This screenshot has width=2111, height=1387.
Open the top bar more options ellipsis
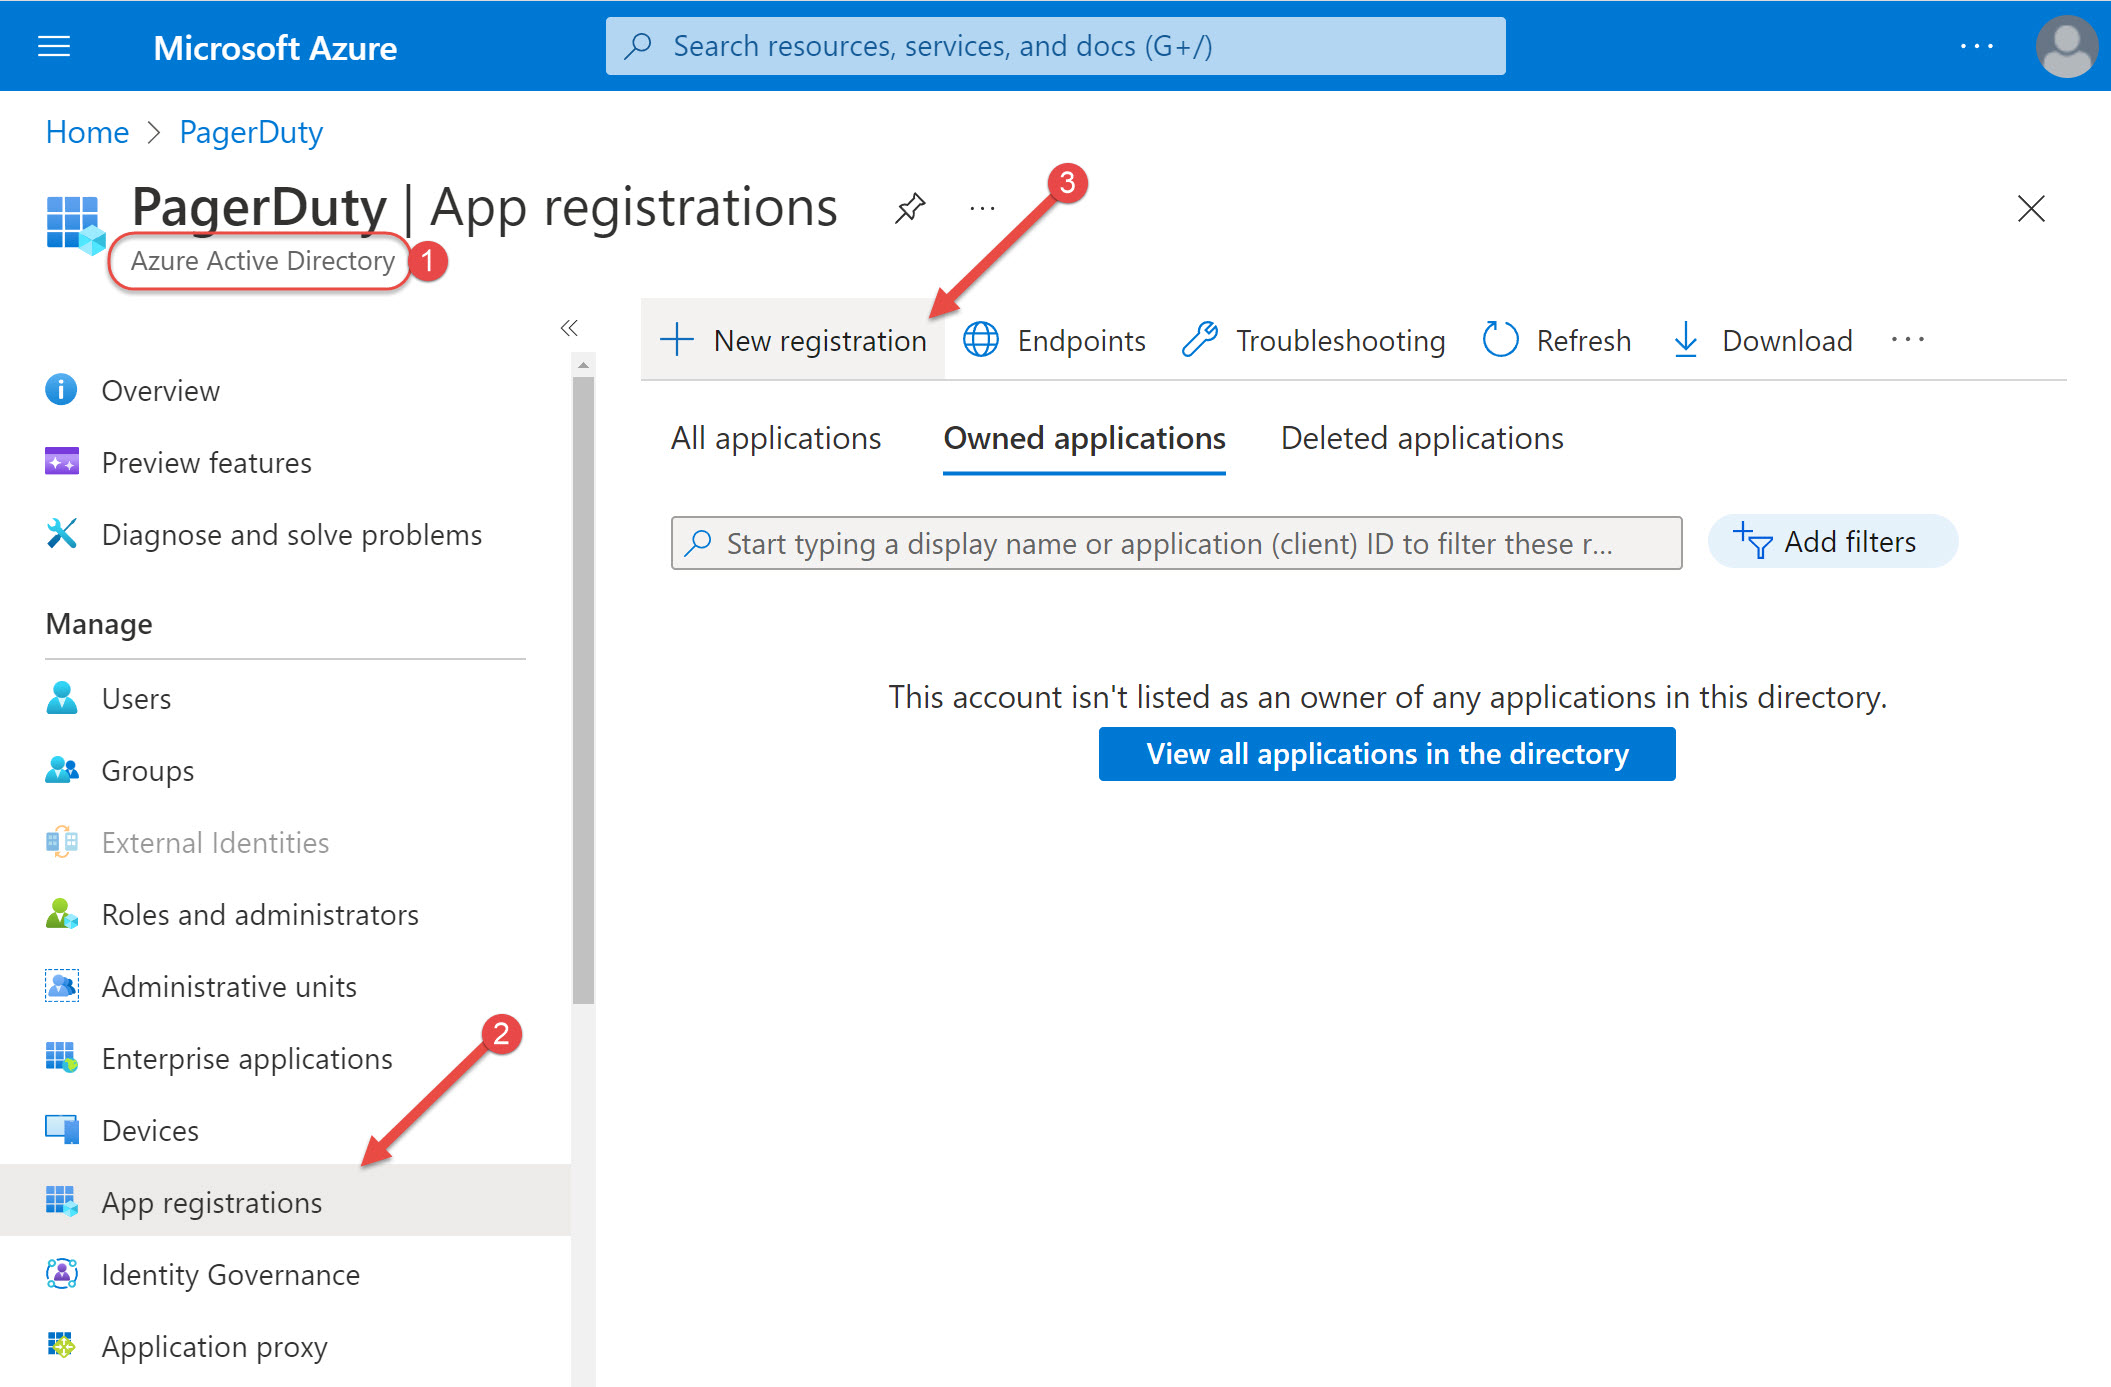coord(1977,46)
